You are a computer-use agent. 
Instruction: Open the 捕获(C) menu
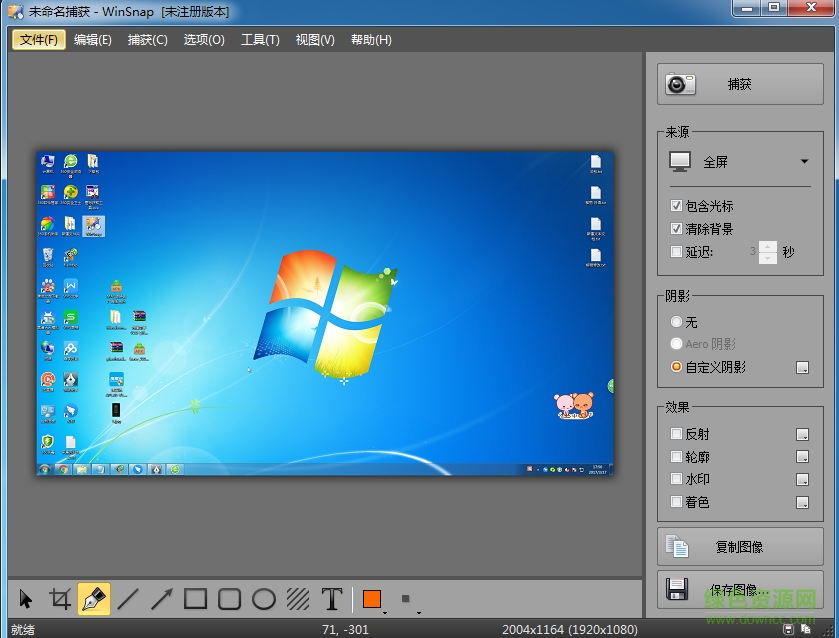(x=147, y=40)
